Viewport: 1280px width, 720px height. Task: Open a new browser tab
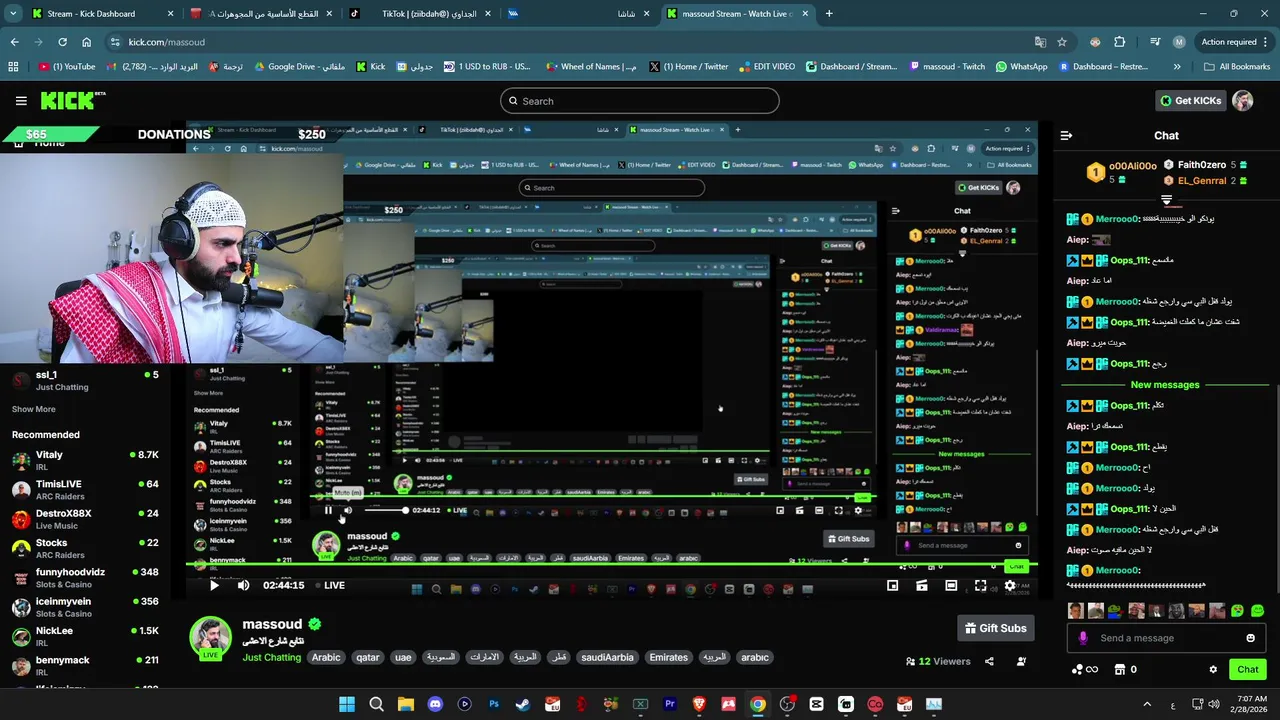828,14
